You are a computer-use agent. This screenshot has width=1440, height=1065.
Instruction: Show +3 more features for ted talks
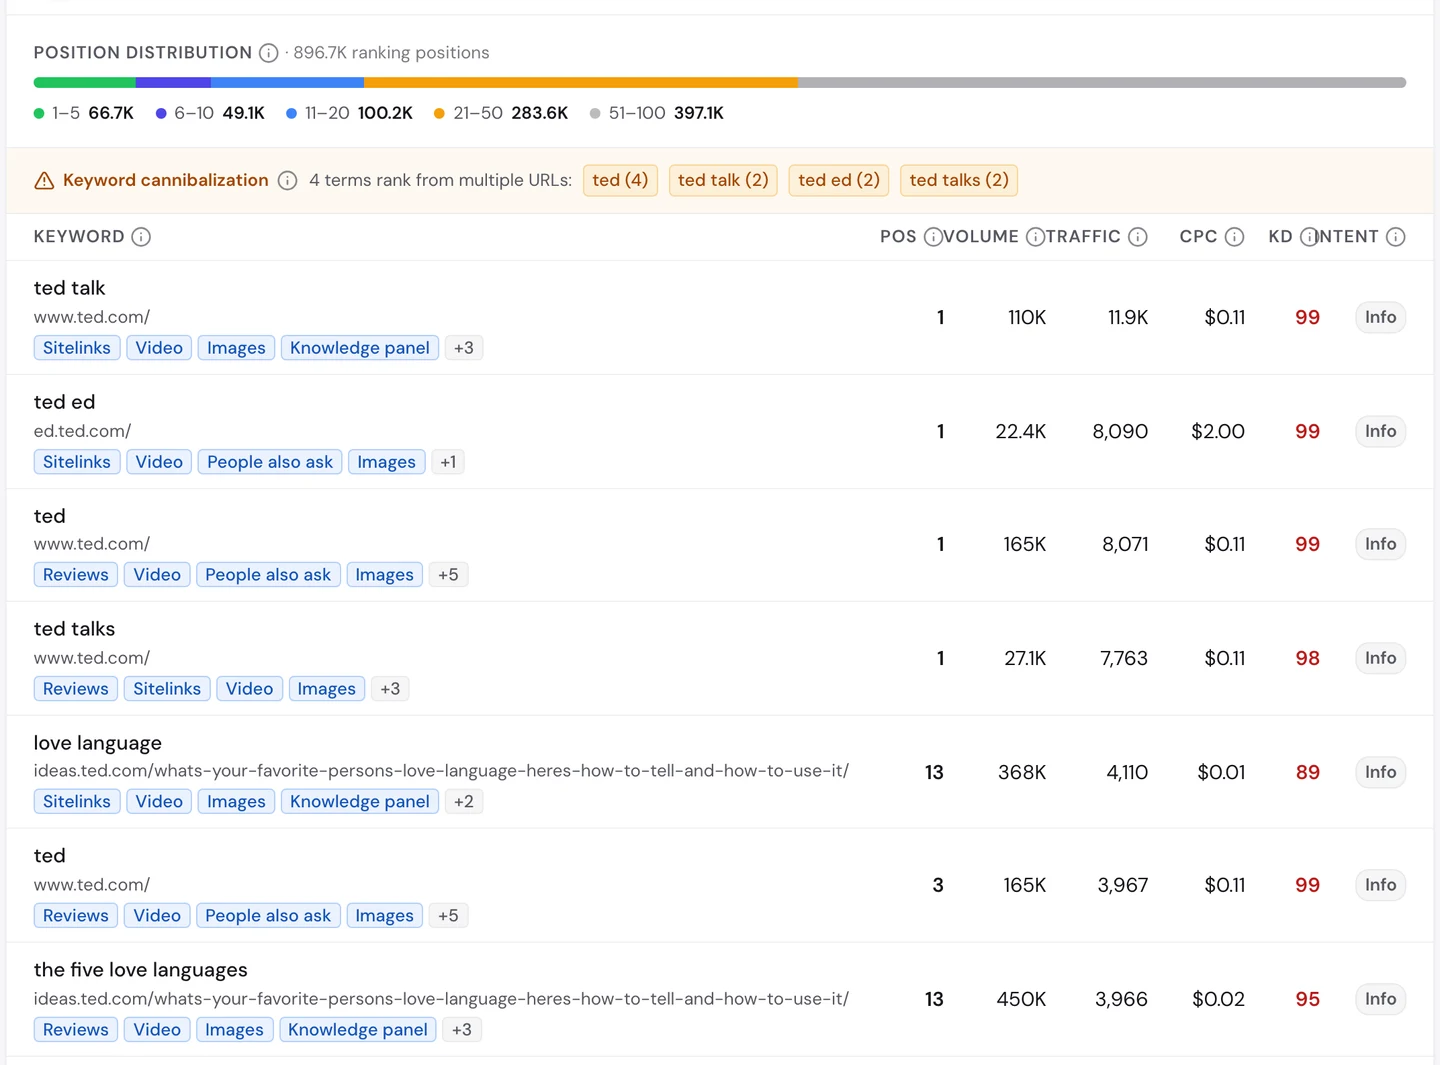[x=390, y=689]
